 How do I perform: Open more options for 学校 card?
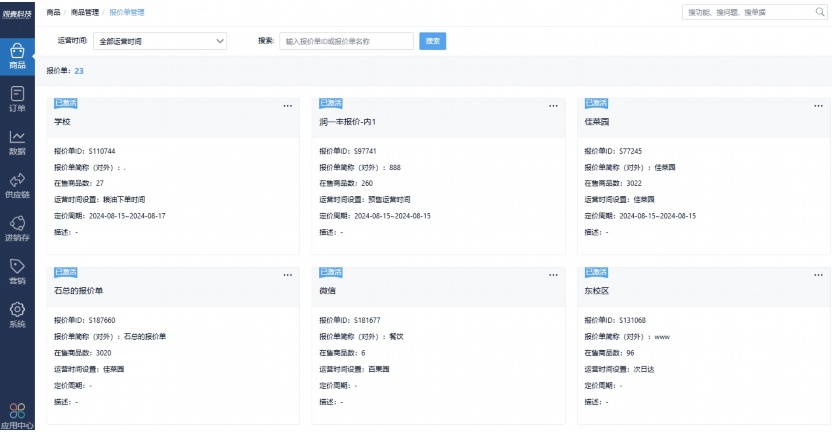point(288,106)
